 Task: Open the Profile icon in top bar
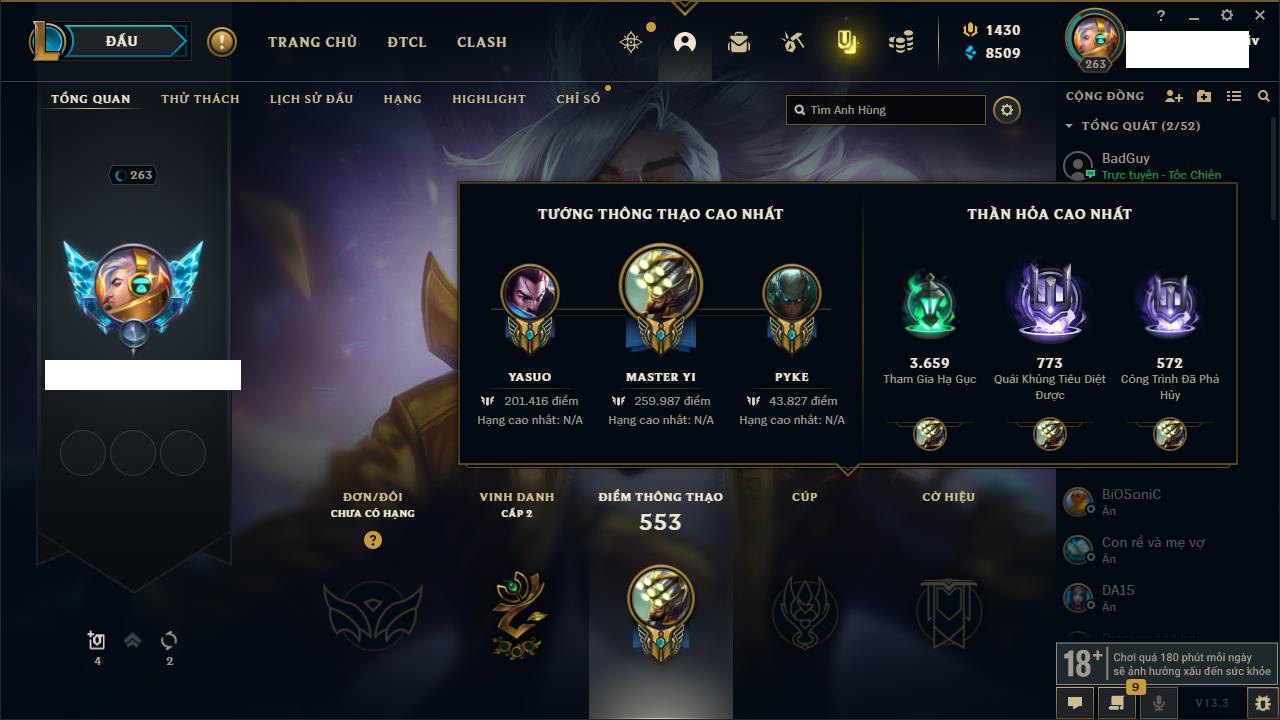(x=685, y=42)
